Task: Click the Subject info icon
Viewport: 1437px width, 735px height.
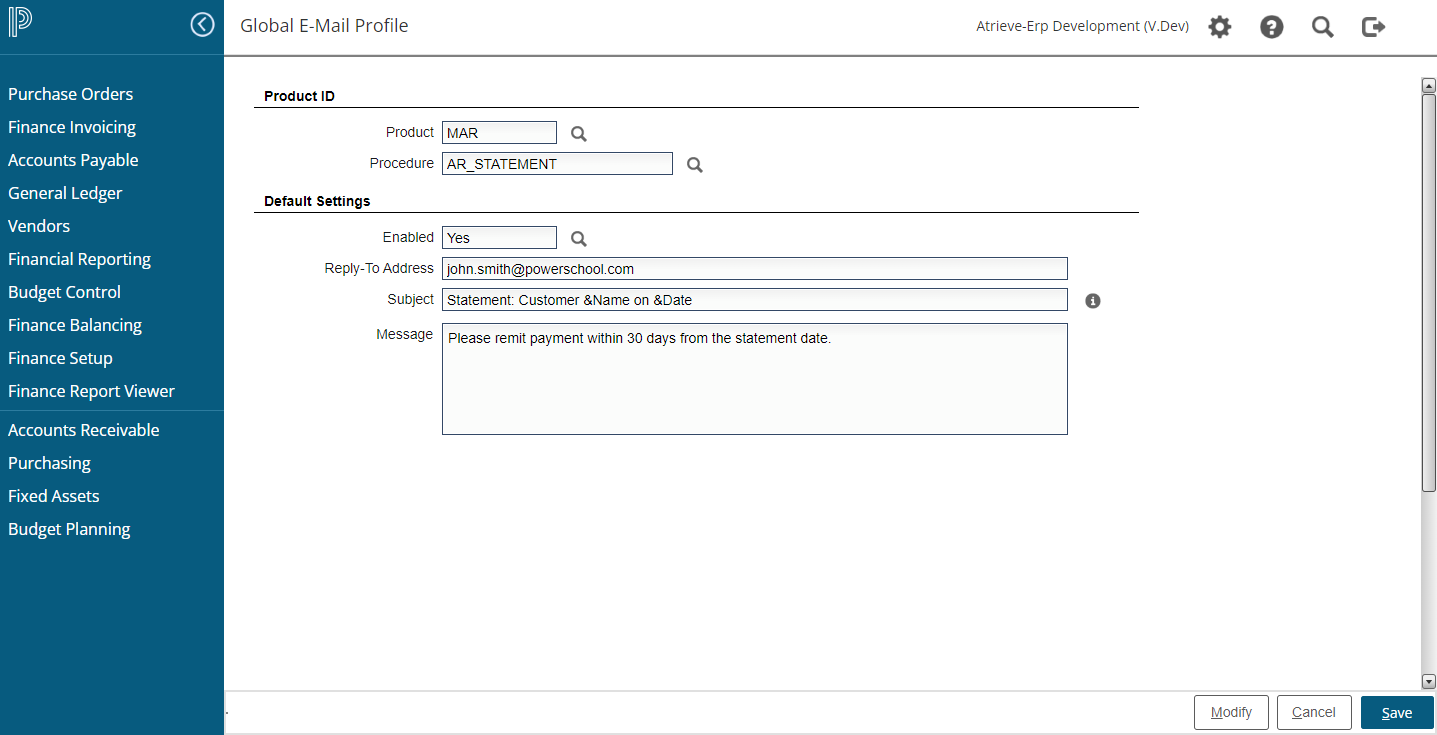Action: click(x=1093, y=301)
